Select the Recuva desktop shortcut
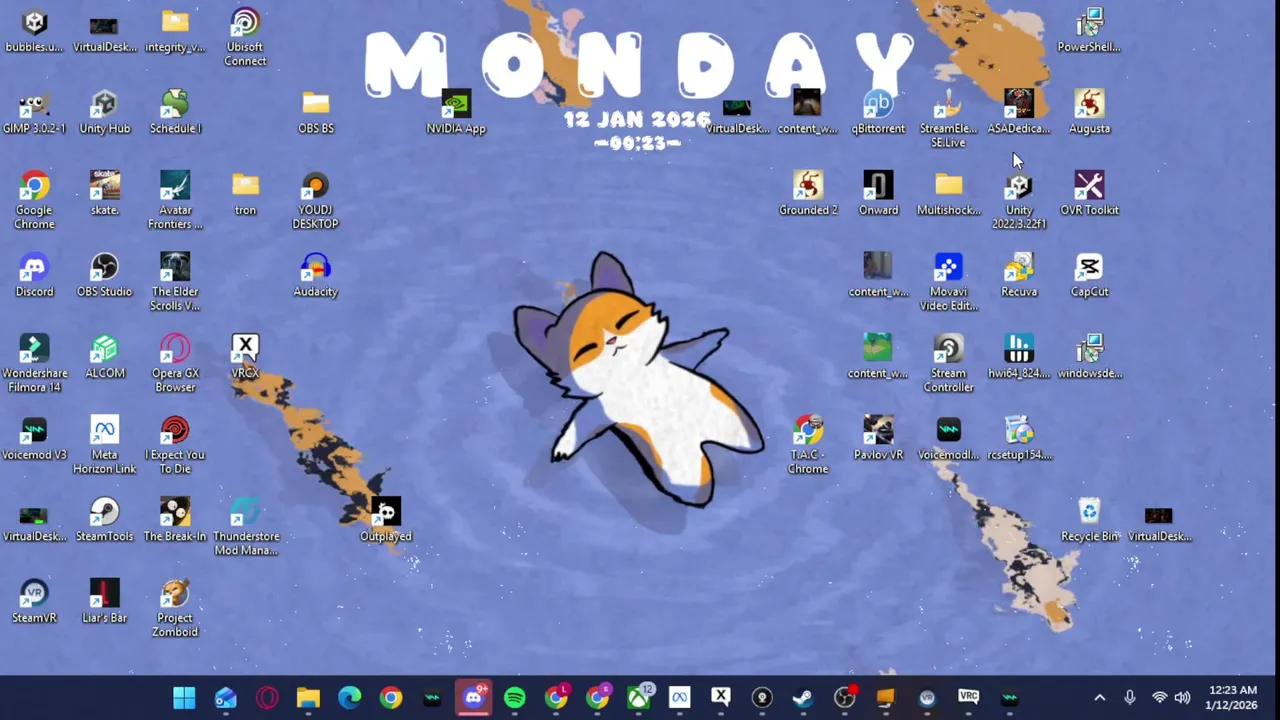Viewport: 1280px width, 720px height. tap(1019, 275)
